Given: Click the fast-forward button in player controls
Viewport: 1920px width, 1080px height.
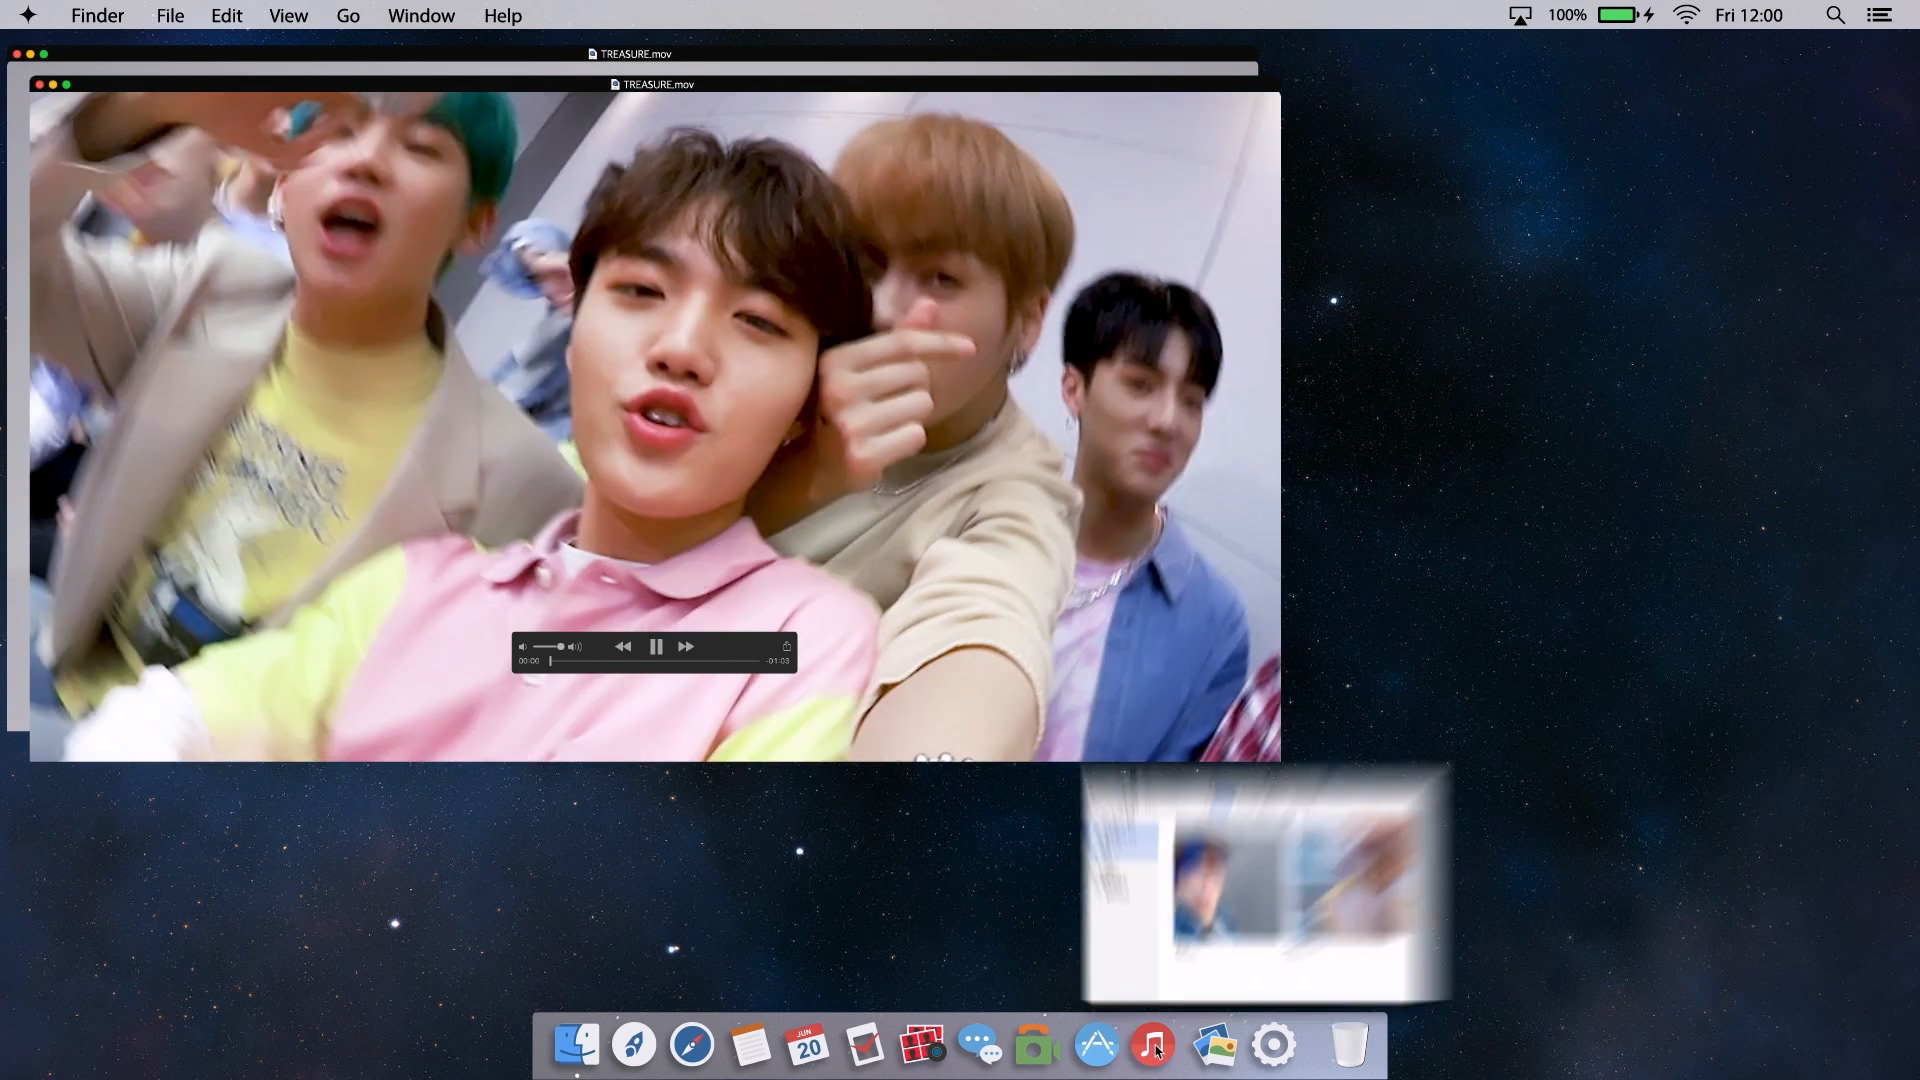Looking at the screenshot, I should [686, 647].
